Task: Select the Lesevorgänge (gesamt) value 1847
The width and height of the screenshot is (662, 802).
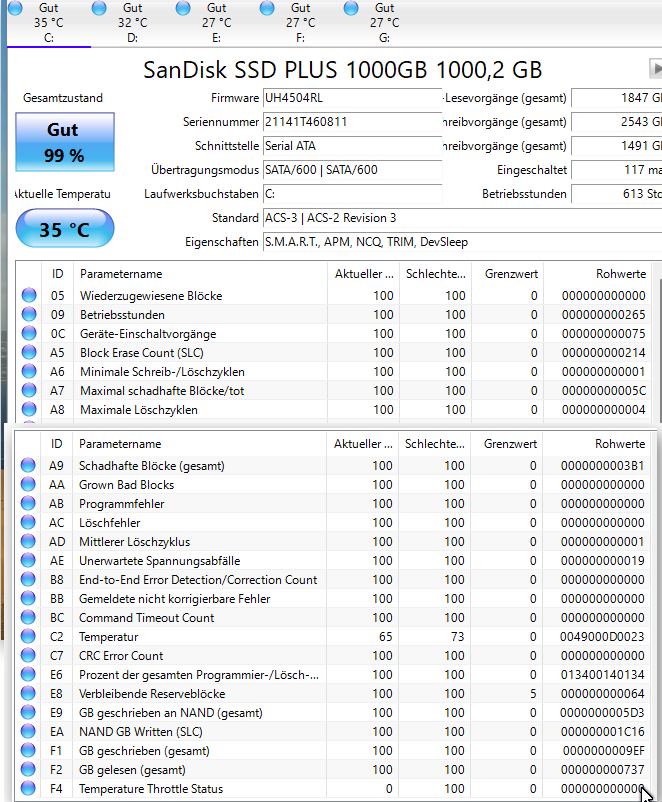Action: coord(616,98)
